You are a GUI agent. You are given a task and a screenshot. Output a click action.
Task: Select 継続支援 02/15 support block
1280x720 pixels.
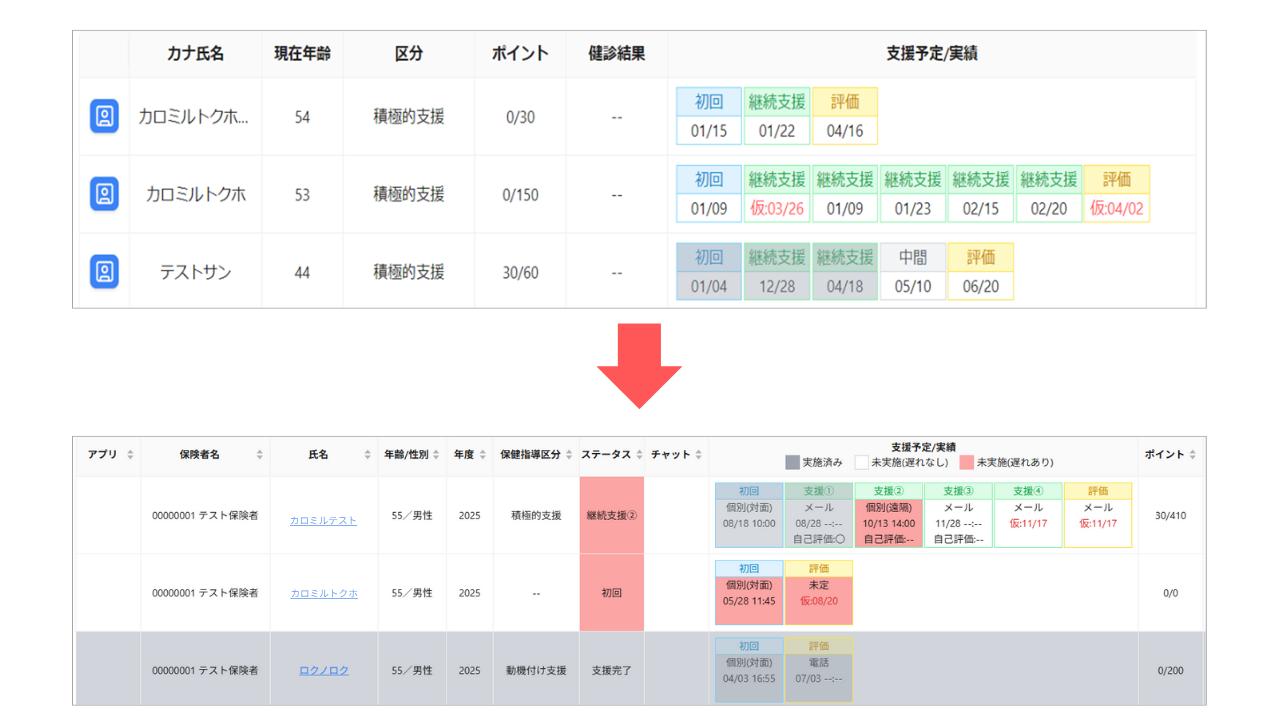click(981, 194)
